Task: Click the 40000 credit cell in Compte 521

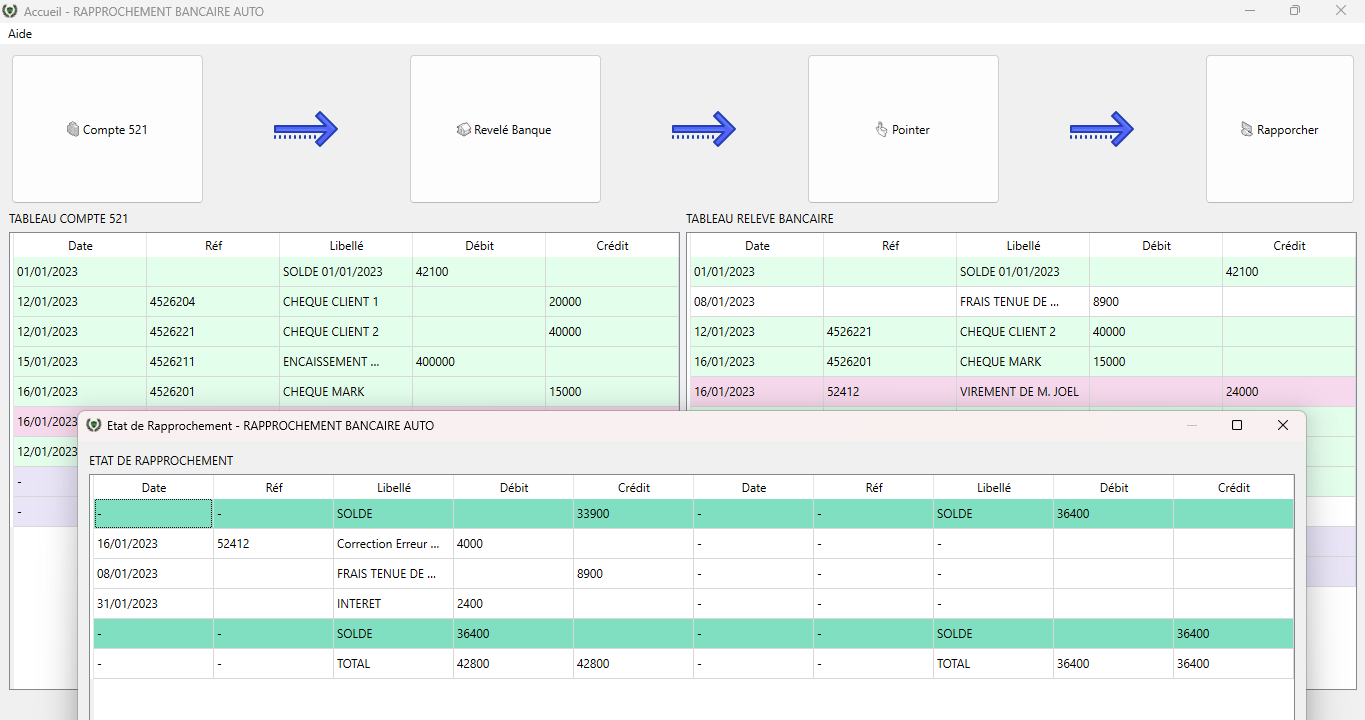Action: point(612,332)
